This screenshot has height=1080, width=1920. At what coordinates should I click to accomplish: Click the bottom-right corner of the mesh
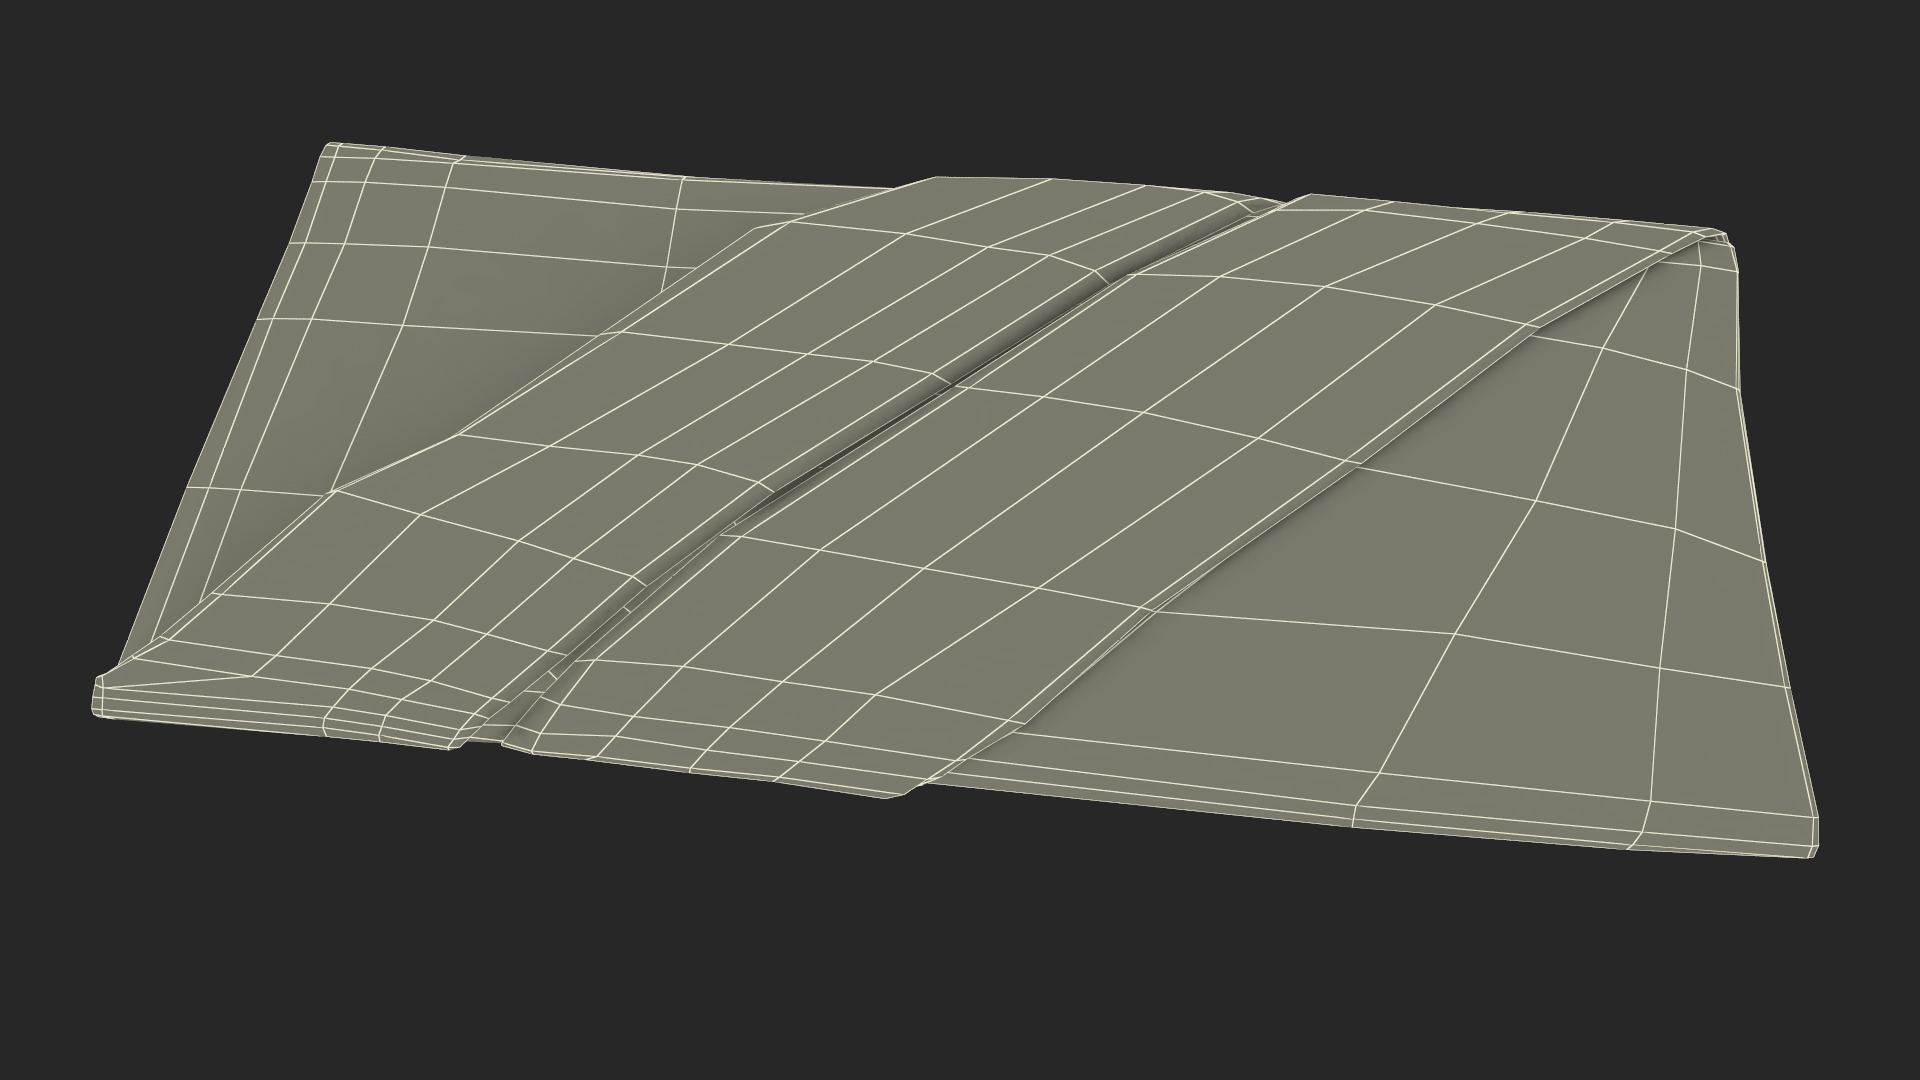1812,848
